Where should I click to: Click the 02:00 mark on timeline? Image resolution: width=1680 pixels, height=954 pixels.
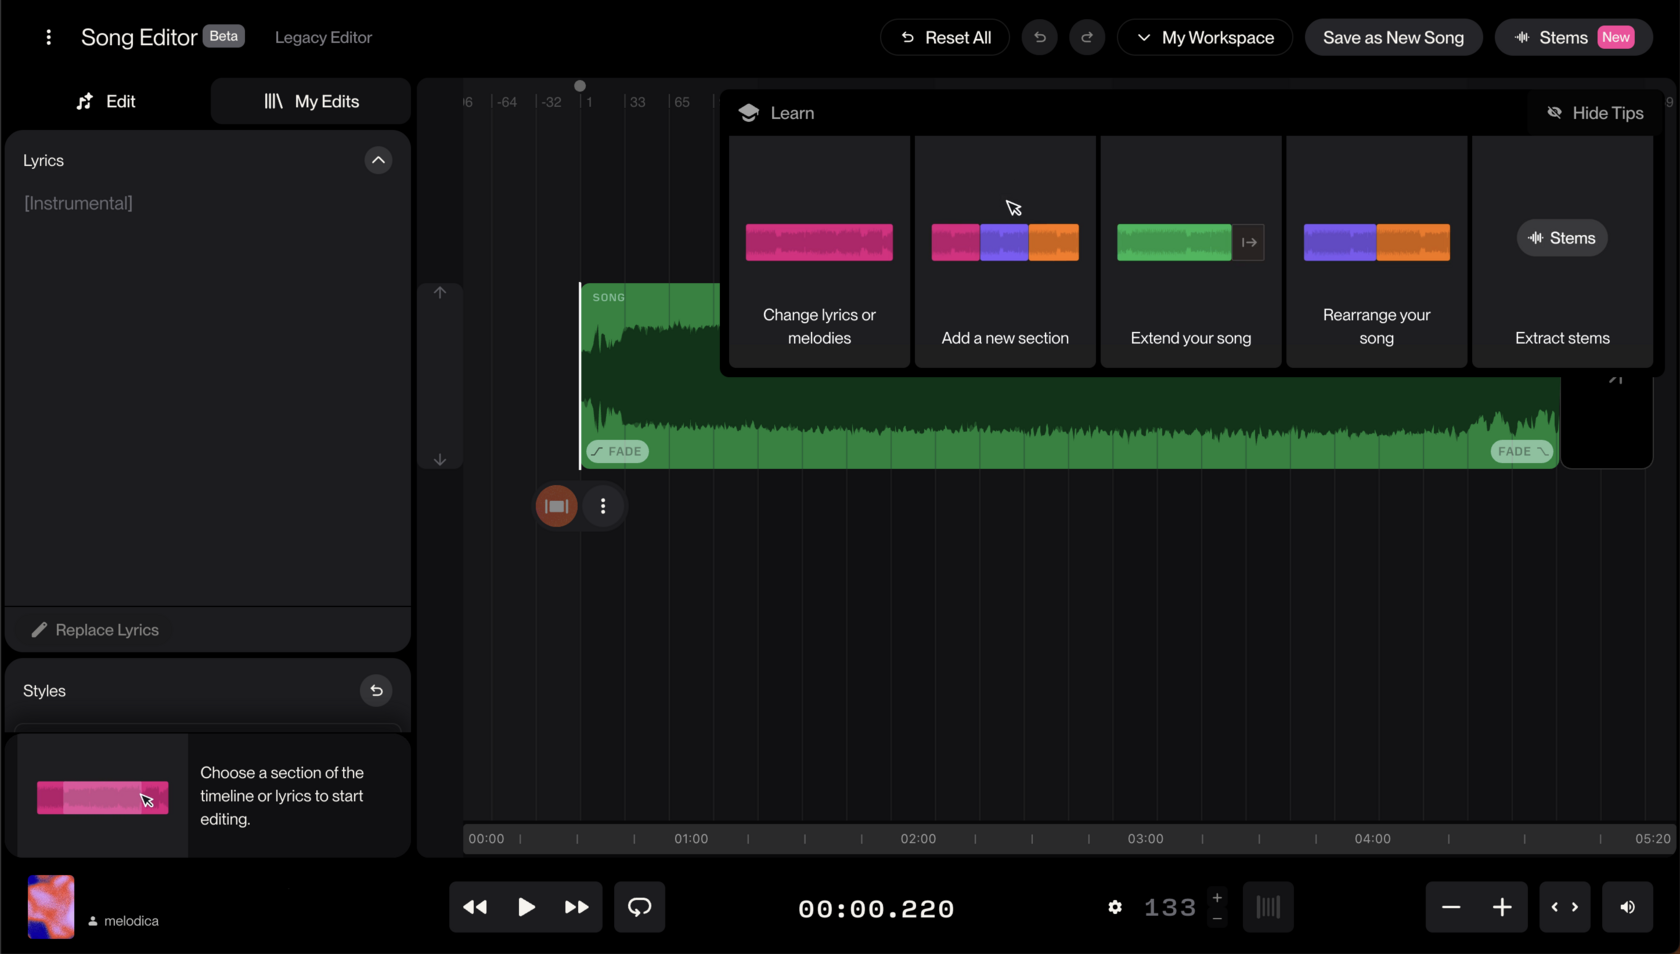click(918, 839)
